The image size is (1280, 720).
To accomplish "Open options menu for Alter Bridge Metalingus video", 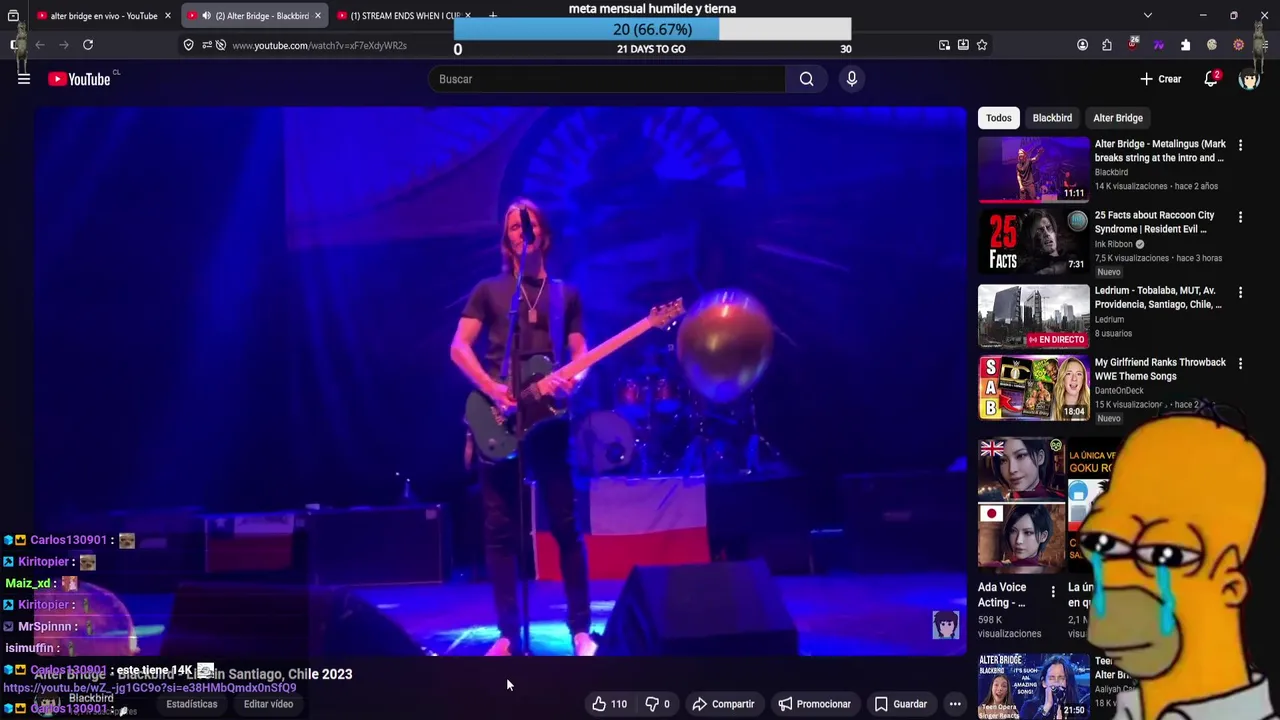I will pyautogui.click(x=1240, y=146).
